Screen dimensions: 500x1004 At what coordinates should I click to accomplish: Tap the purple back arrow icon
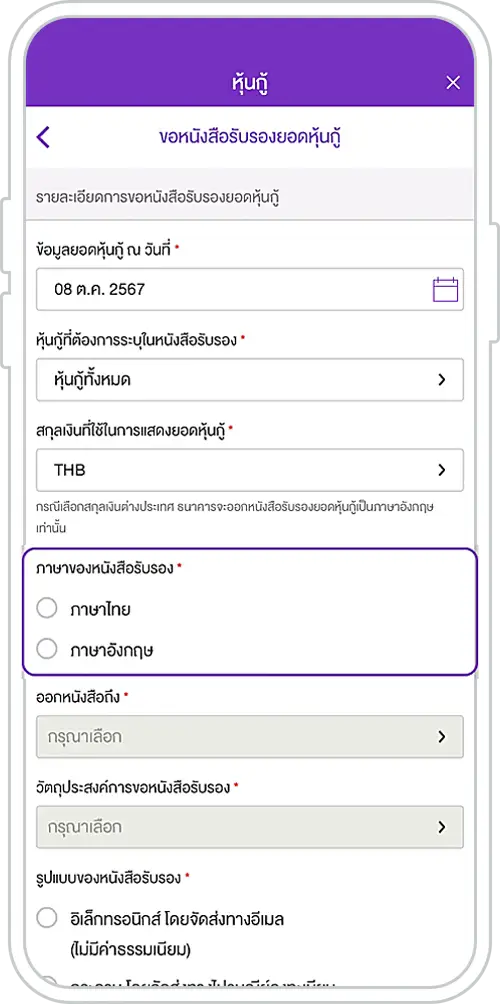[x=43, y=137]
